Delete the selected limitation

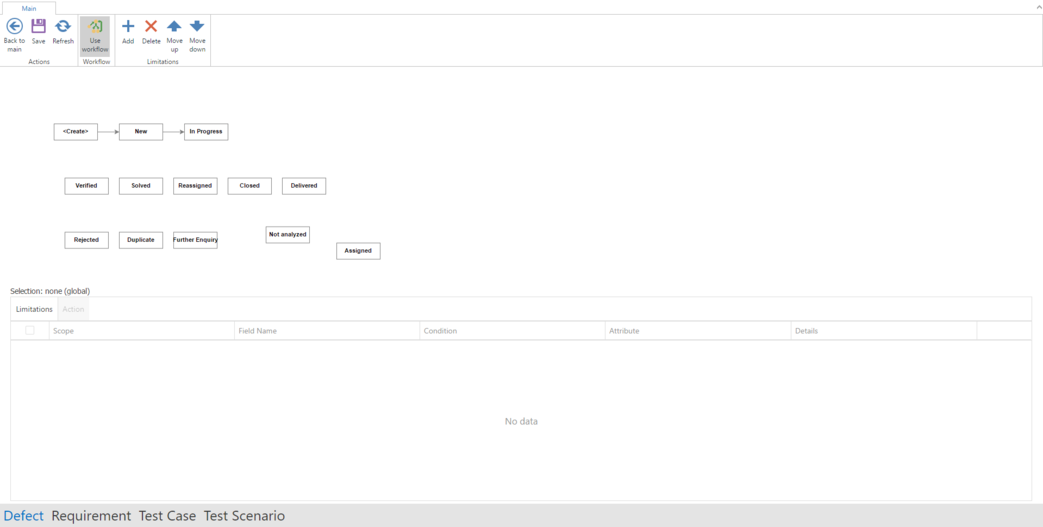[151, 27]
